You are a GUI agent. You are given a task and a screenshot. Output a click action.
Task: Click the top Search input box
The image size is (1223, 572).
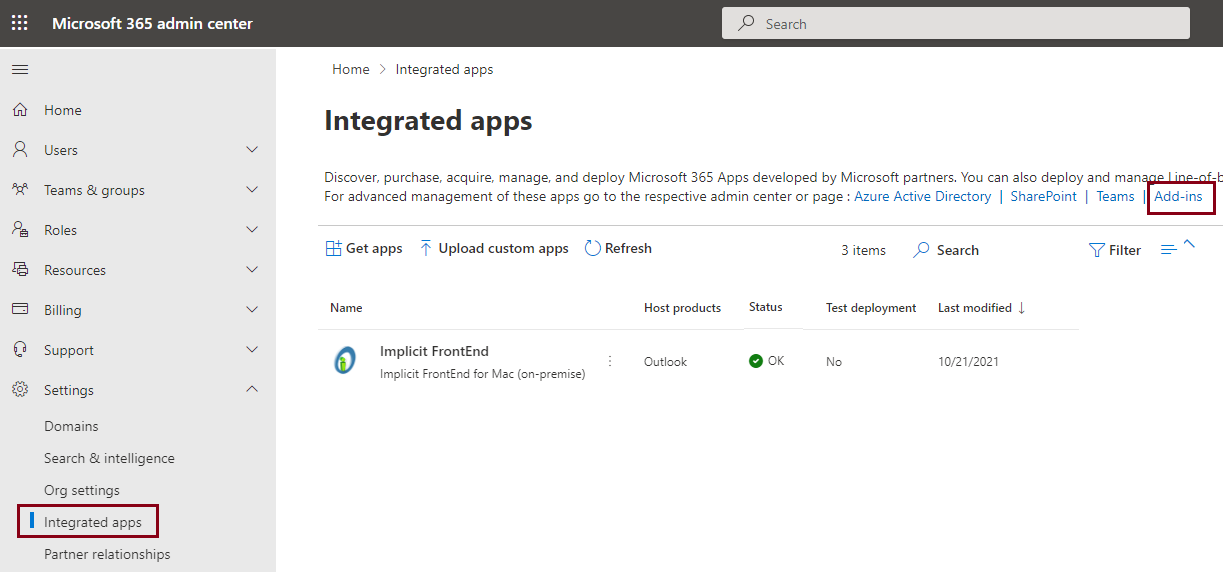point(955,24)
